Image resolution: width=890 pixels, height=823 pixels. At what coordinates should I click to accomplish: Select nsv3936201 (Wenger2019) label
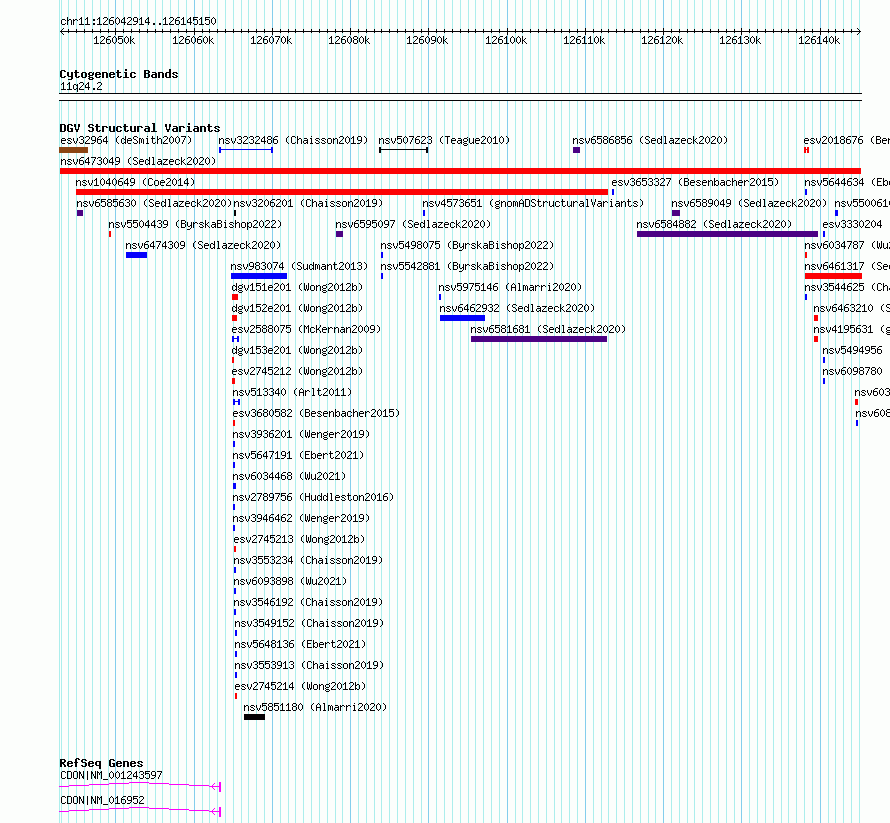(x=301, y=434)
